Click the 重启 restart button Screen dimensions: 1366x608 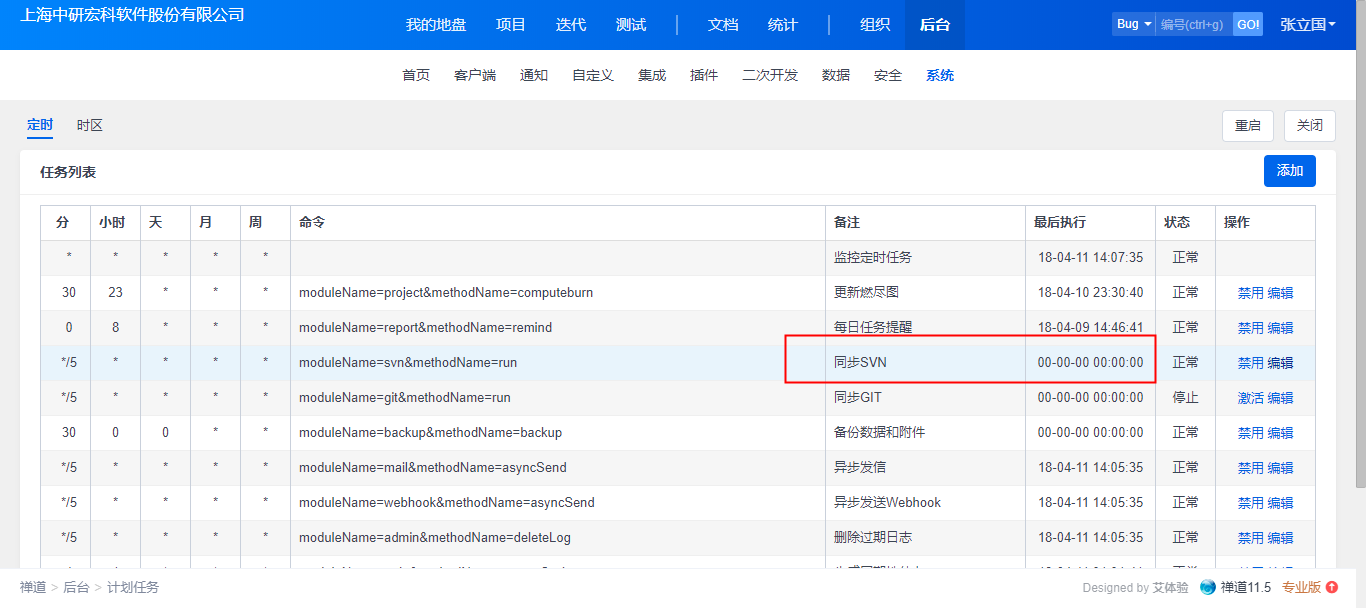pyautogui.click(x=1247, y=126)
